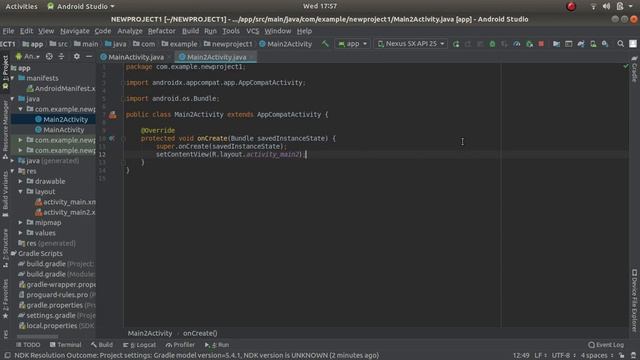
Task: Click the Sync Project with Gradle icon
Action: pos(581,44)
